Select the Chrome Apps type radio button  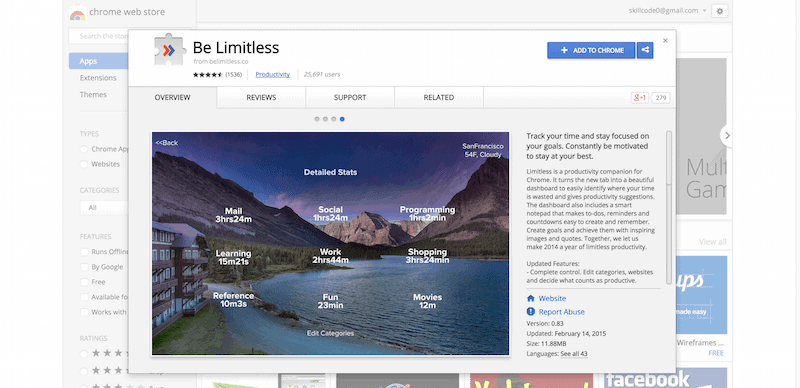(x=84, y=149)
